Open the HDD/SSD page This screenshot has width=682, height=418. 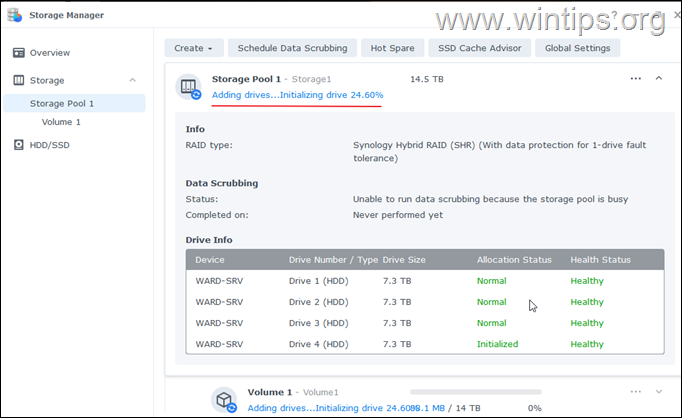[x=50, y=145]
